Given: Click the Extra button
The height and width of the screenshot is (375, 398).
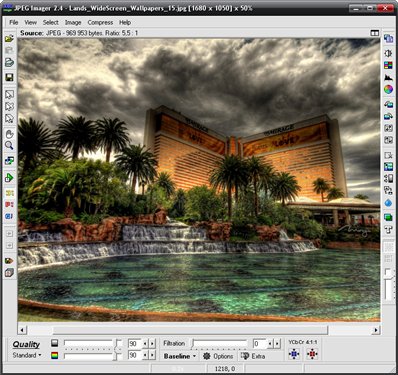Looking at the screenshot, I should point(253,356).
